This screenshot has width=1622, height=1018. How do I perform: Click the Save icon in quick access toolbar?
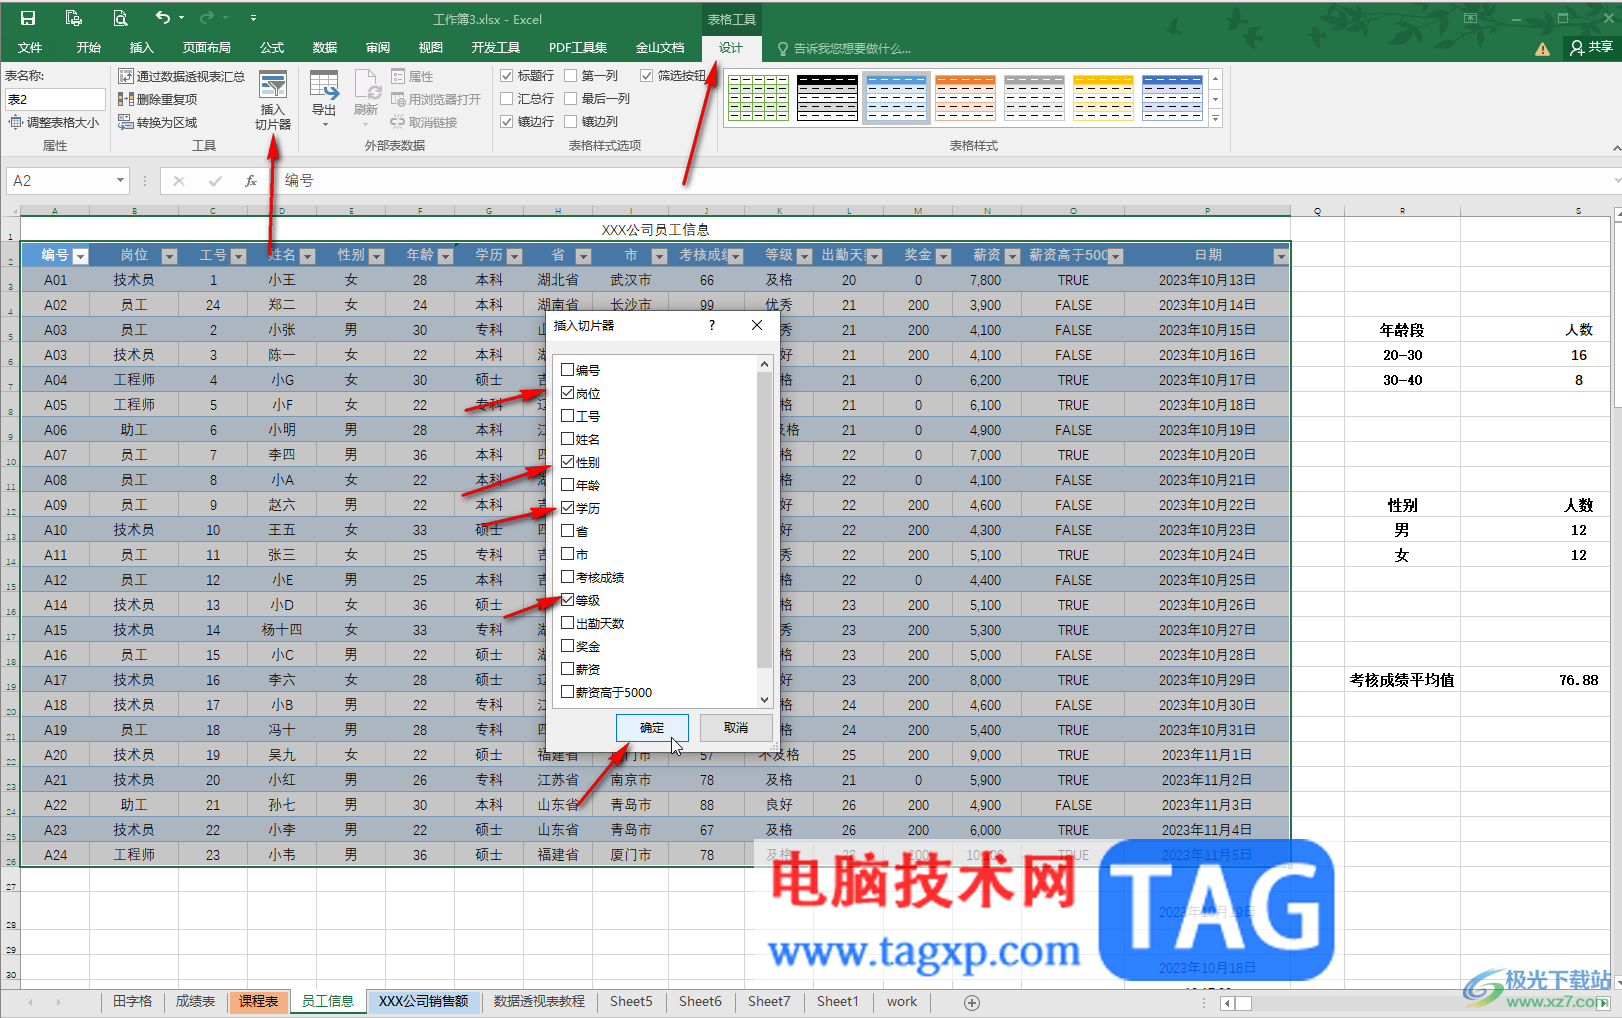[28, 18]
